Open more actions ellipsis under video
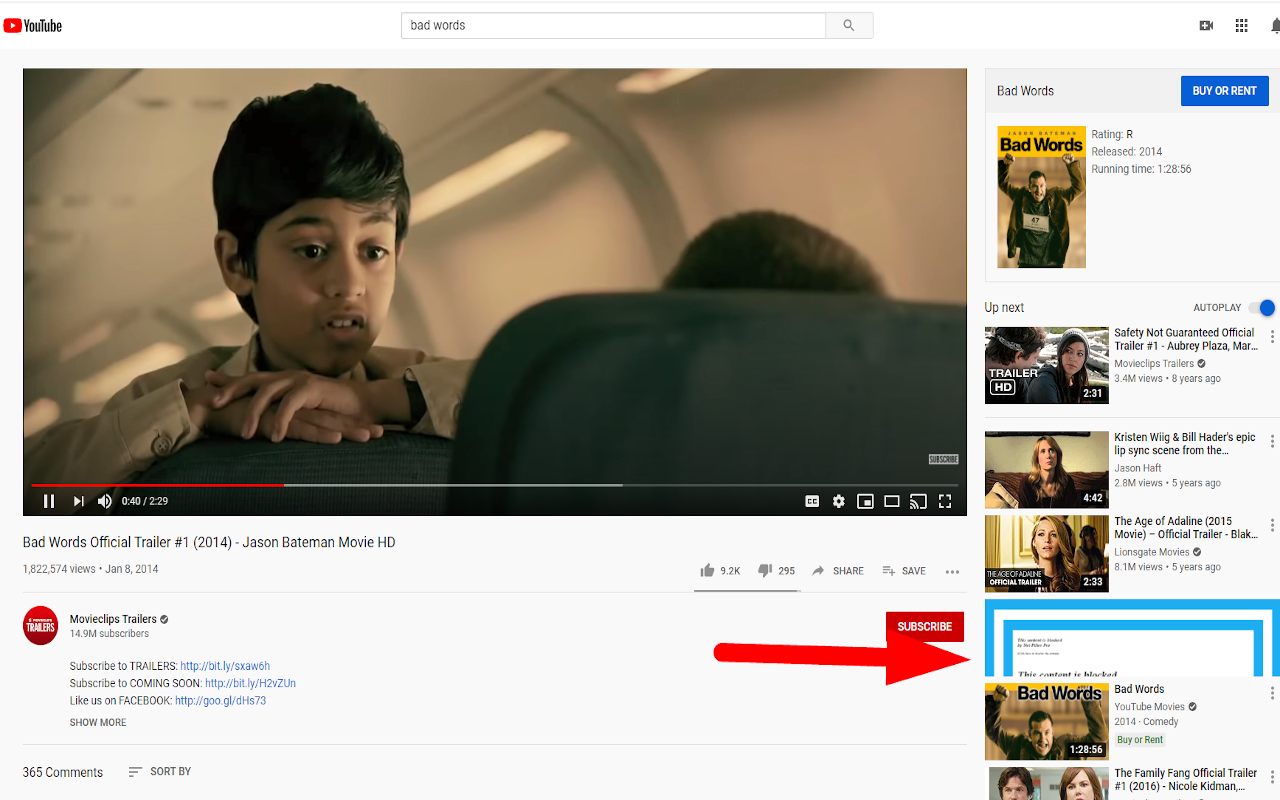 (952, 572)
